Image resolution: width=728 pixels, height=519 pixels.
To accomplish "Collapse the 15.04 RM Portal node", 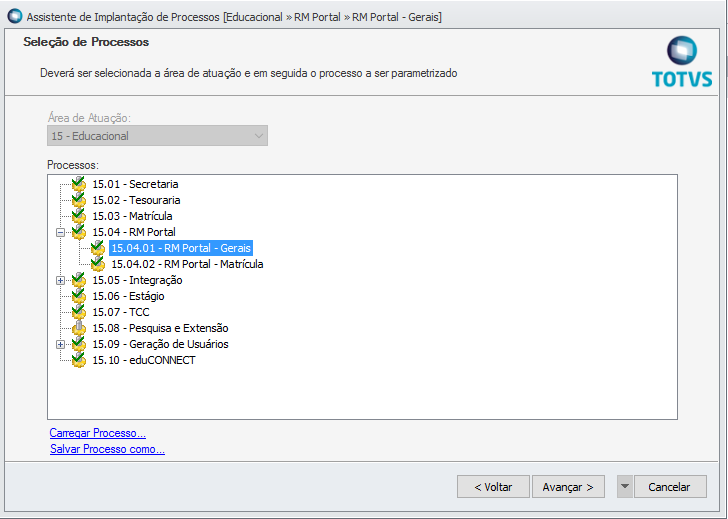I will 61,232.
